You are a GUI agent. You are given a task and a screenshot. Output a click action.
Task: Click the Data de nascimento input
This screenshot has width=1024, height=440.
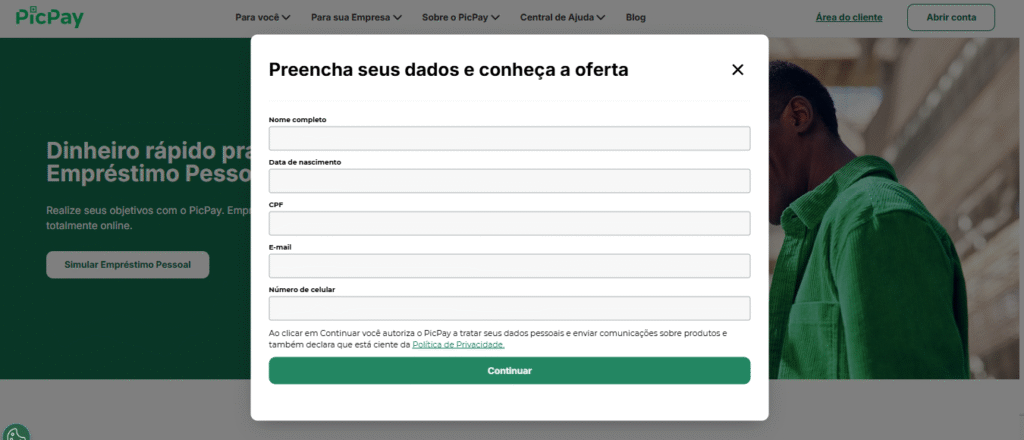[509, 181]
